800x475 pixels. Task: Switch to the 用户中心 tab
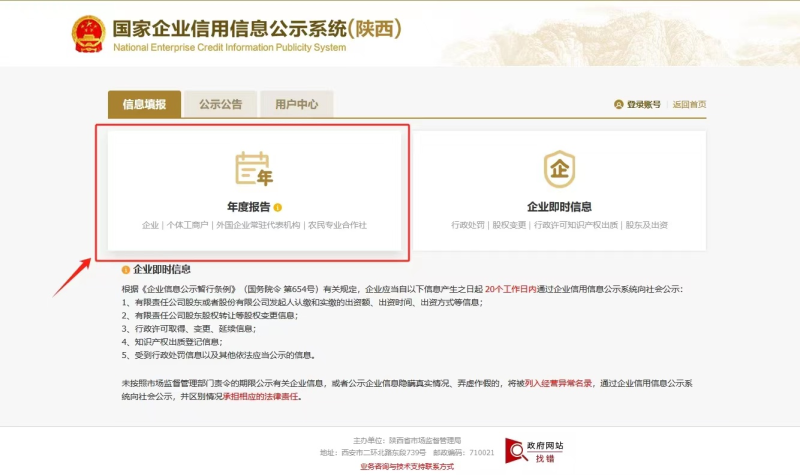pos(296,104)
